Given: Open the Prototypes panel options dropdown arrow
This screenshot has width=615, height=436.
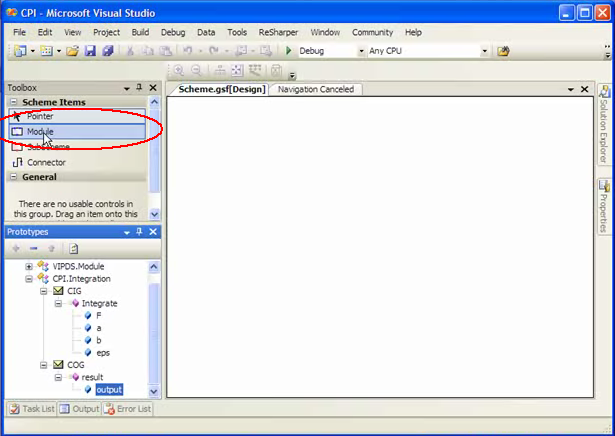Looking at the screenshot, I should click(127, 233).
